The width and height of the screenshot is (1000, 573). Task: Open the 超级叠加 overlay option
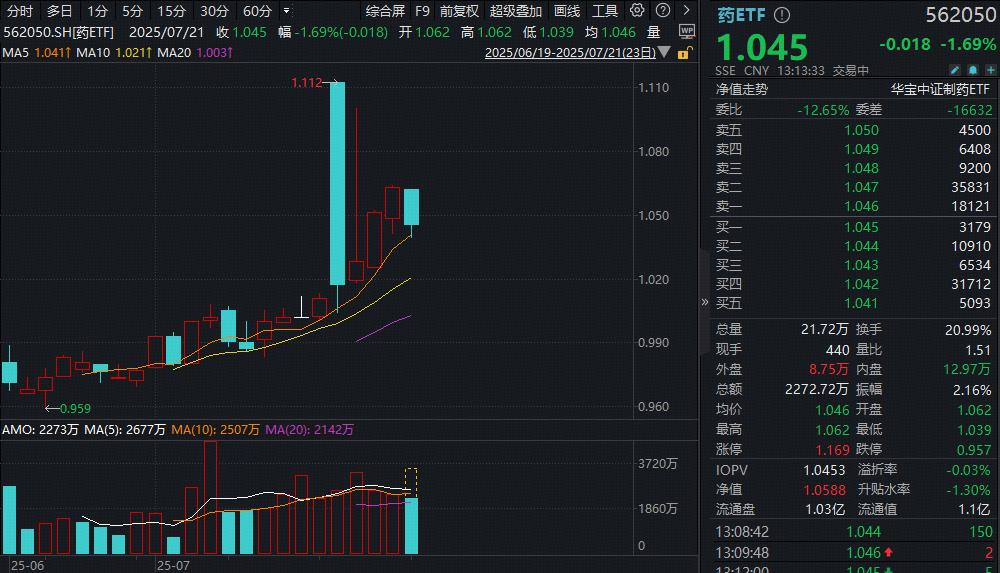(516, 11)
